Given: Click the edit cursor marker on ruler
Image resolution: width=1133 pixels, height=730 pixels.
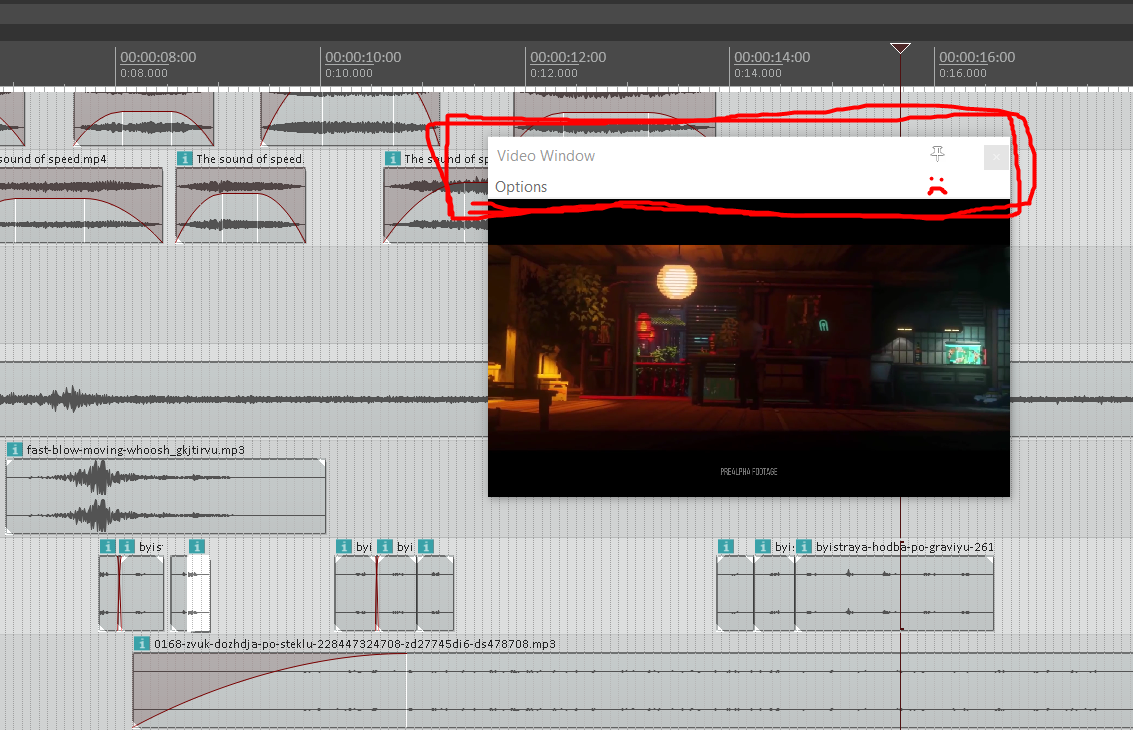Looking at the screenshot, I should 900,48.
